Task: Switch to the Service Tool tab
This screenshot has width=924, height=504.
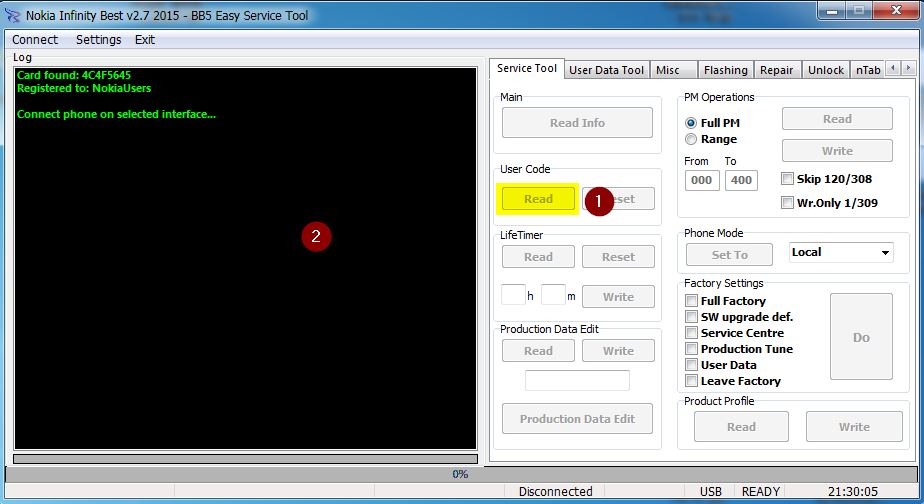Action: [x=527, y=68]
